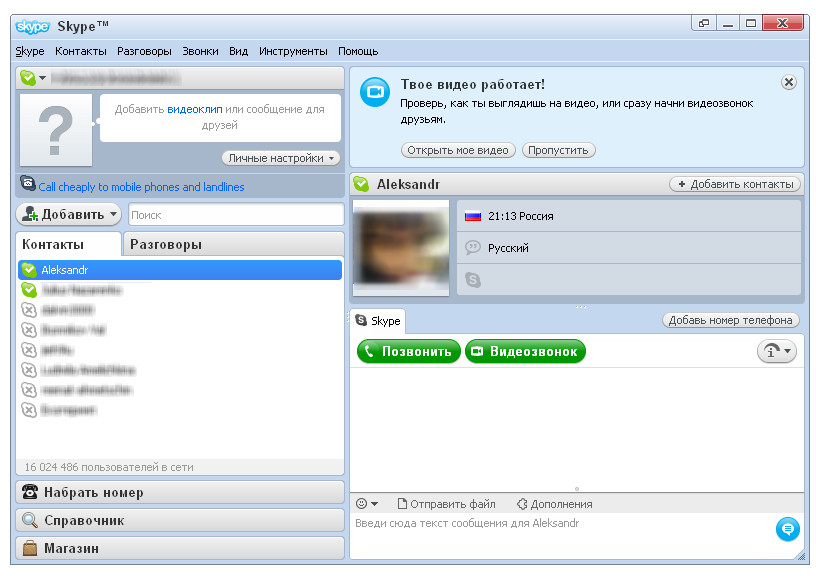
Task: Open 'Call cheaply to mobile phones and landlines' link
Action: click(x=141, y=187)
